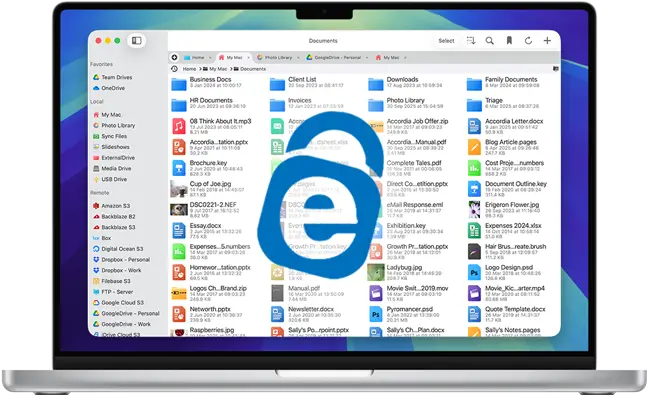Open the Google Cloud S3 connection
Viewport: 648px width, 395px height.
118,302
